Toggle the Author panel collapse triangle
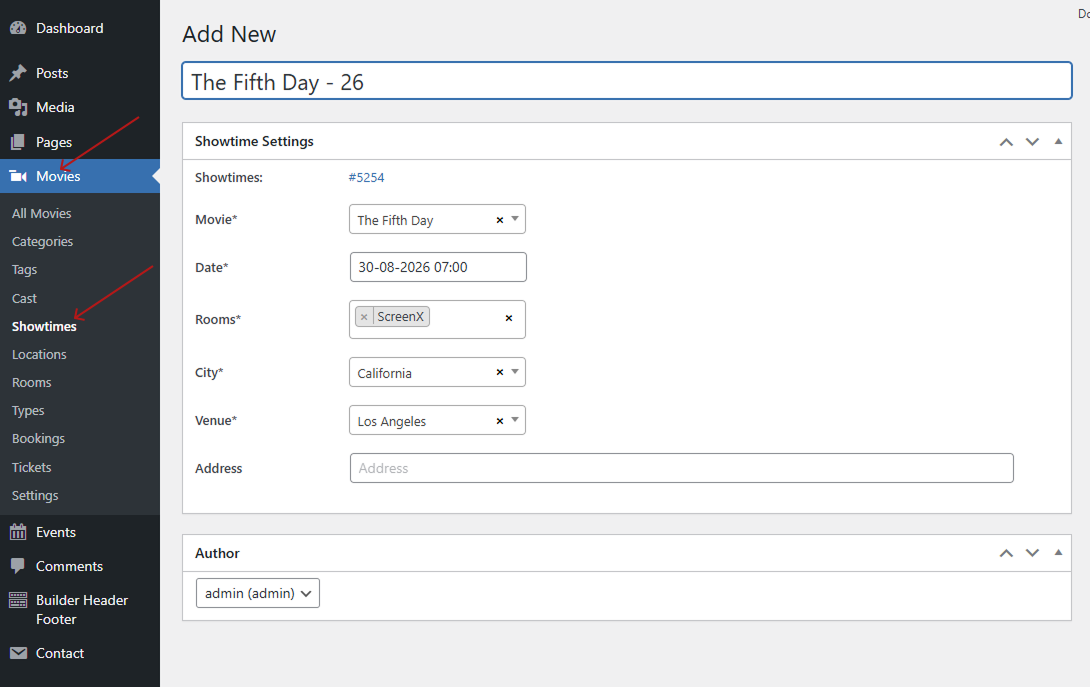This screenshot has width=1090, height=687. click(1058, 553)
